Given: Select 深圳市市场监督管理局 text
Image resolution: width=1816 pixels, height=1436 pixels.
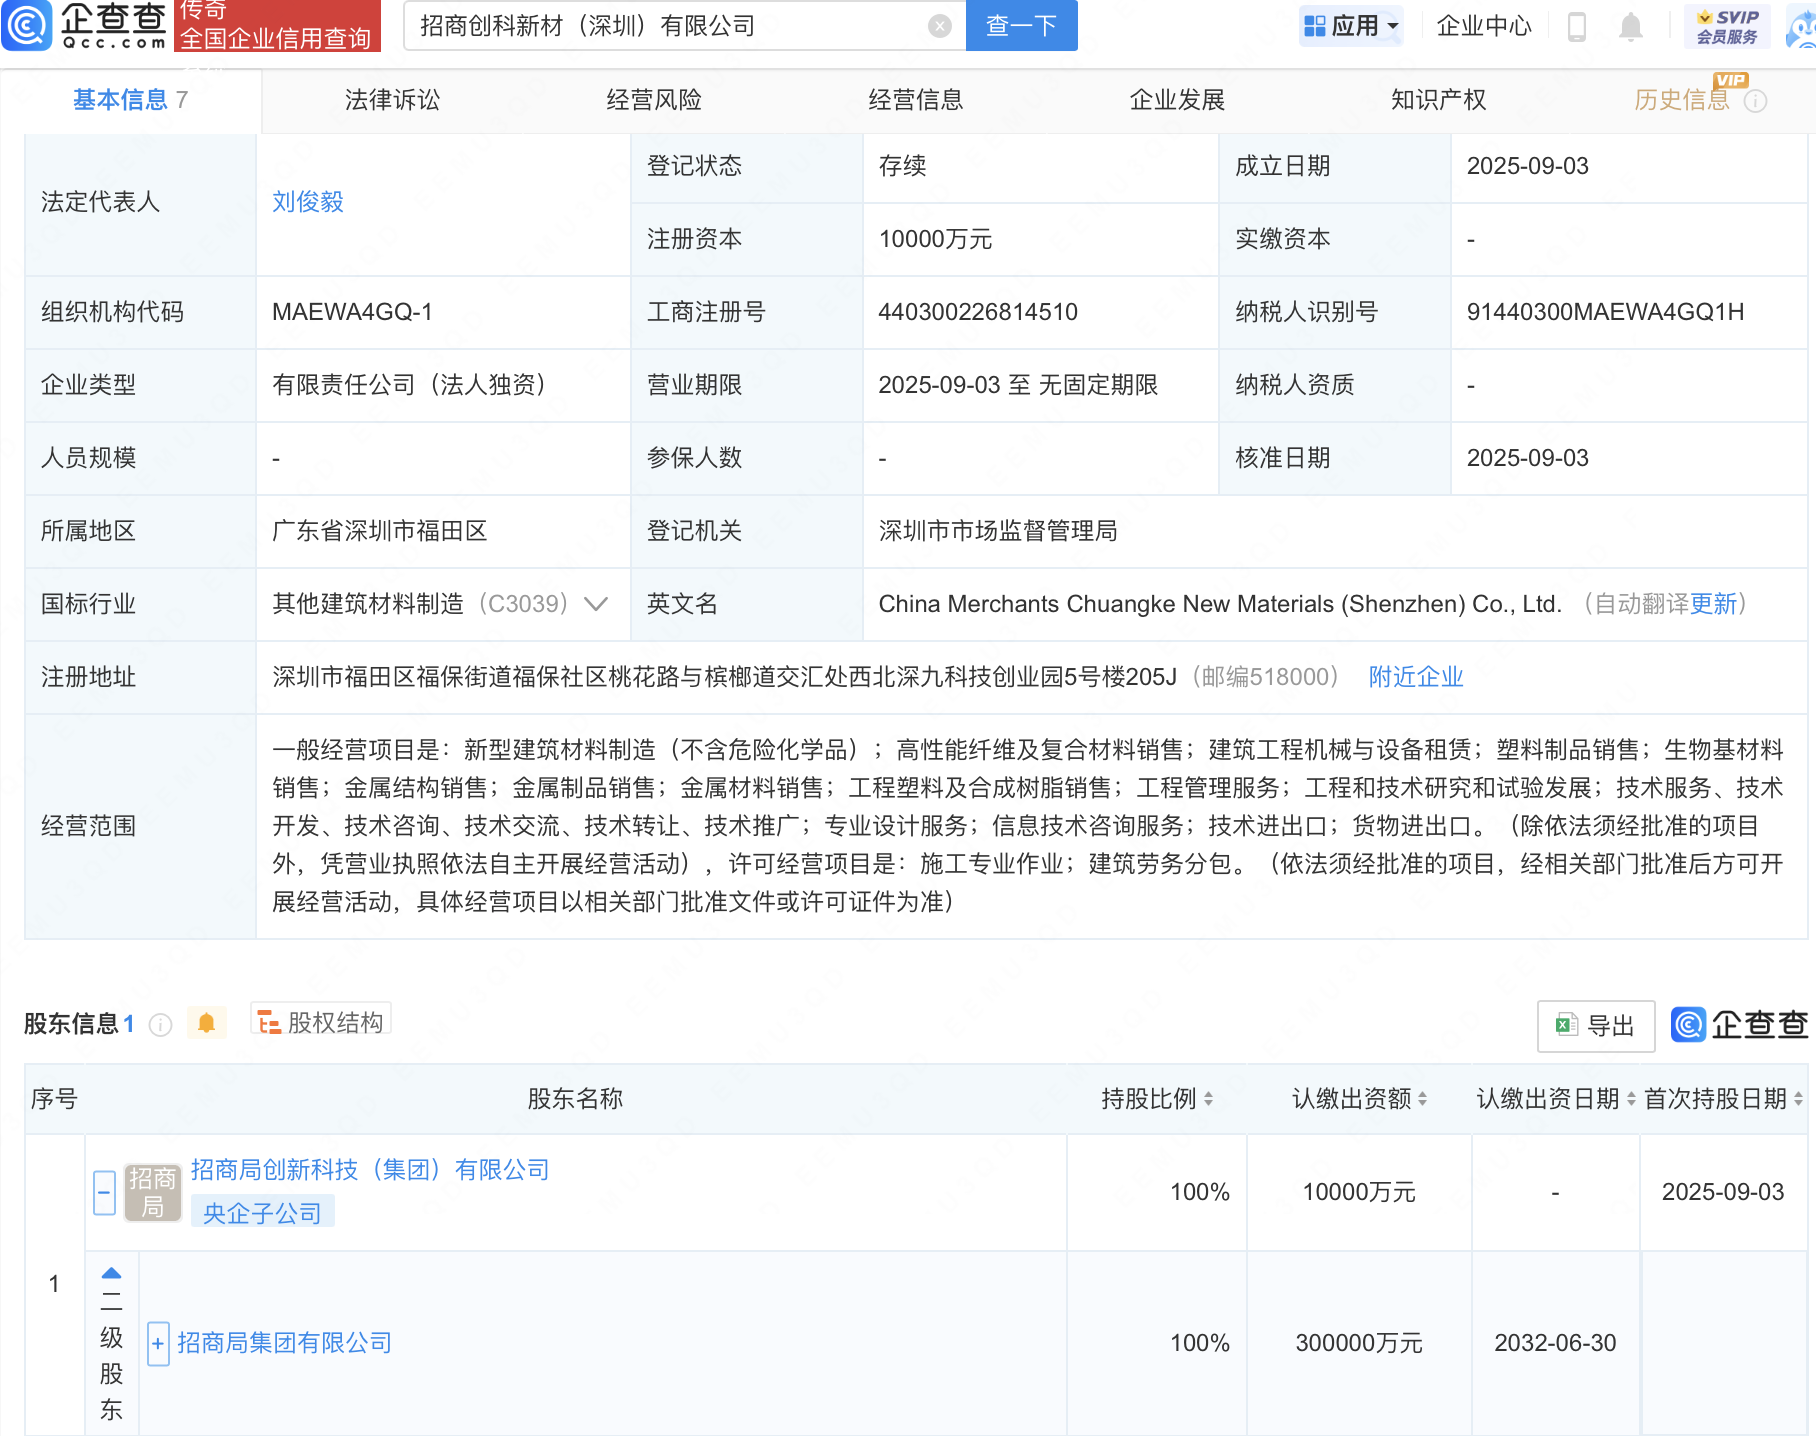Looking at the screenshot, I should (x=997, y=531).
